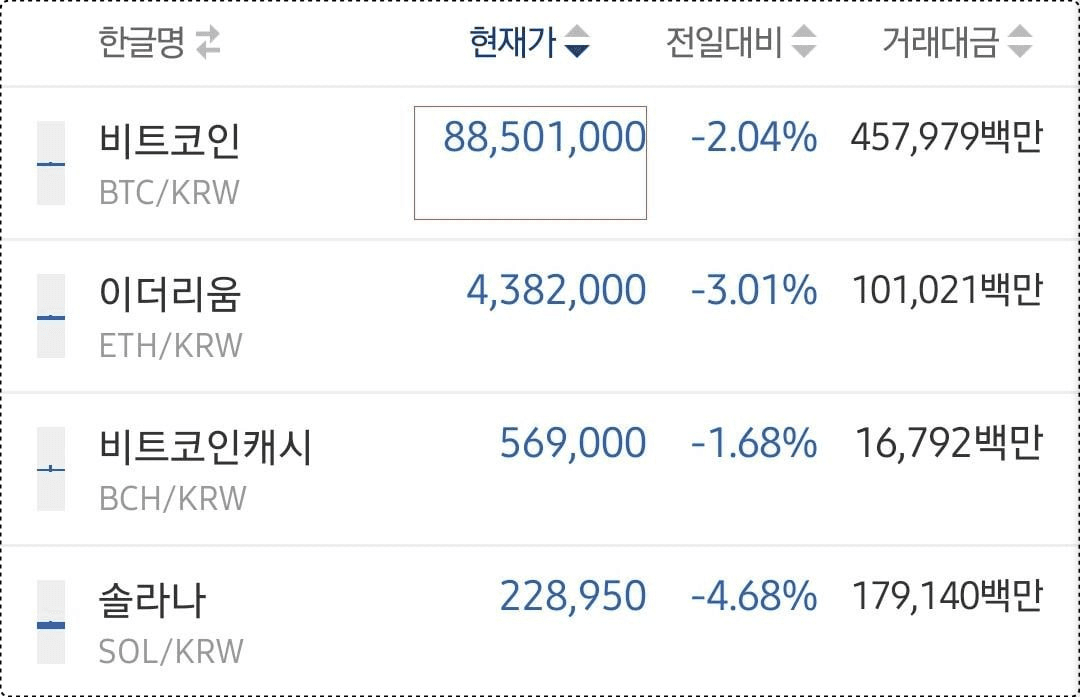Open the 비트코인캐시 candle mini chart

click(x=51, y=469)
